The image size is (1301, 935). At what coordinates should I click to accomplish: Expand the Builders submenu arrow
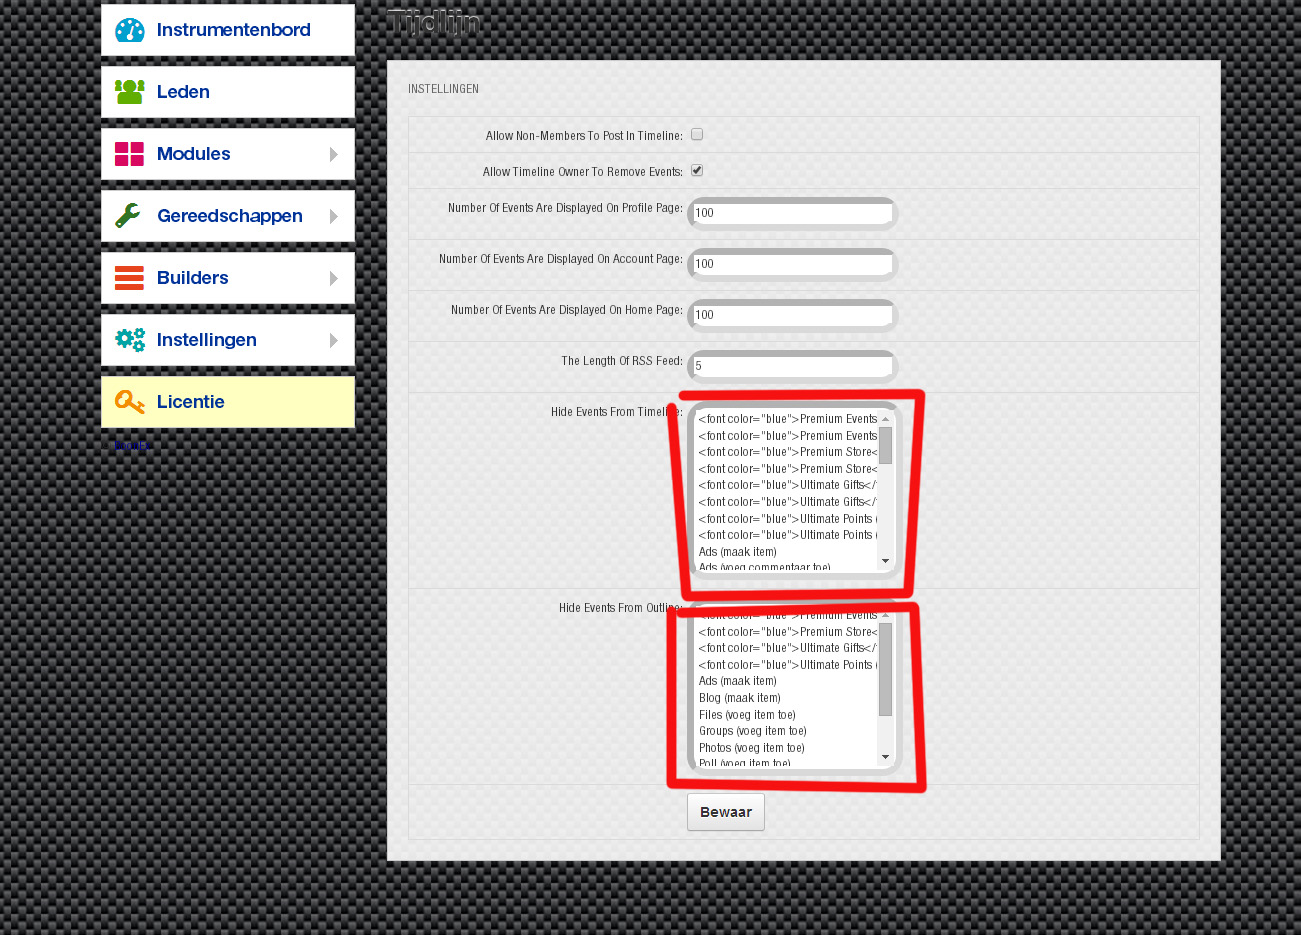[x=334, y=278]
